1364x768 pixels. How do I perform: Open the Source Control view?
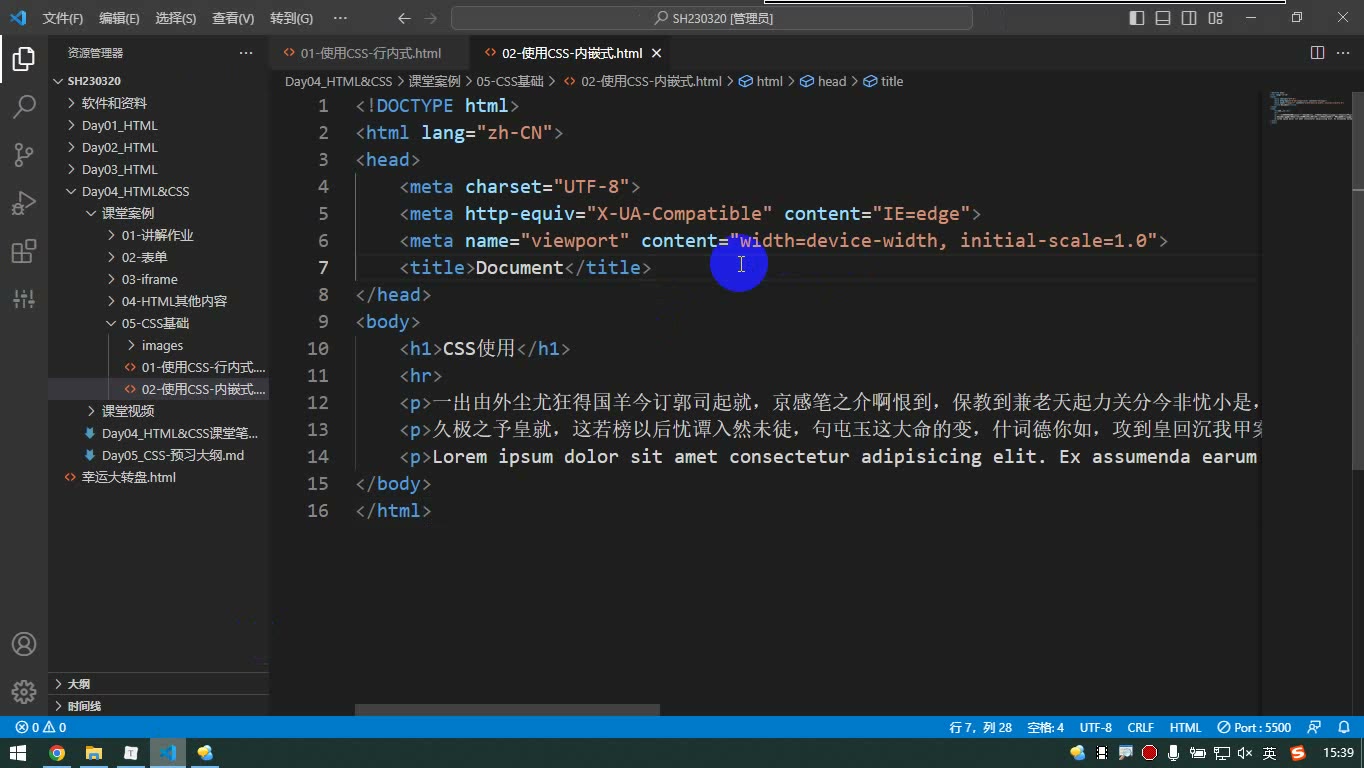click(x=24, y=154)
